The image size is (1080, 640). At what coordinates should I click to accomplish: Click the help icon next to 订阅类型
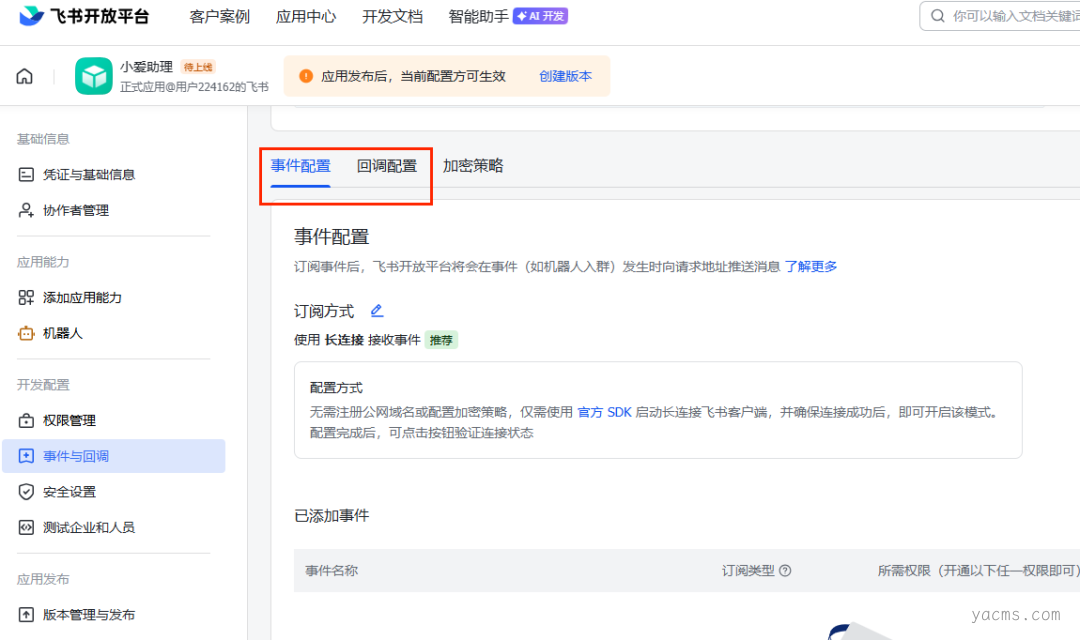coord(785,571)
